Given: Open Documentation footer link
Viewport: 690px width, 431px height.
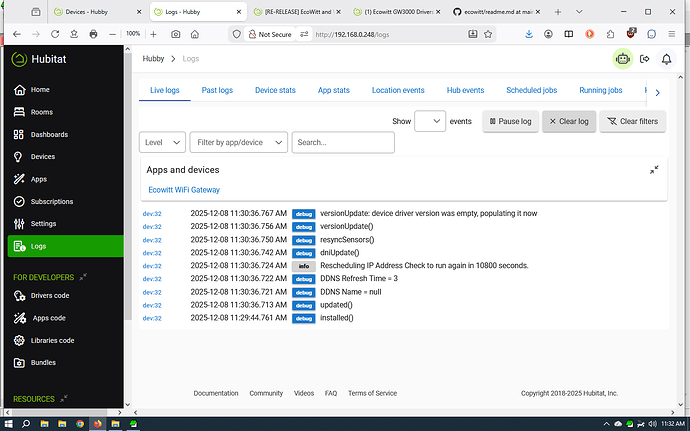Looking at the screenshot, I should pyautogui.click(x=216, y=393).
